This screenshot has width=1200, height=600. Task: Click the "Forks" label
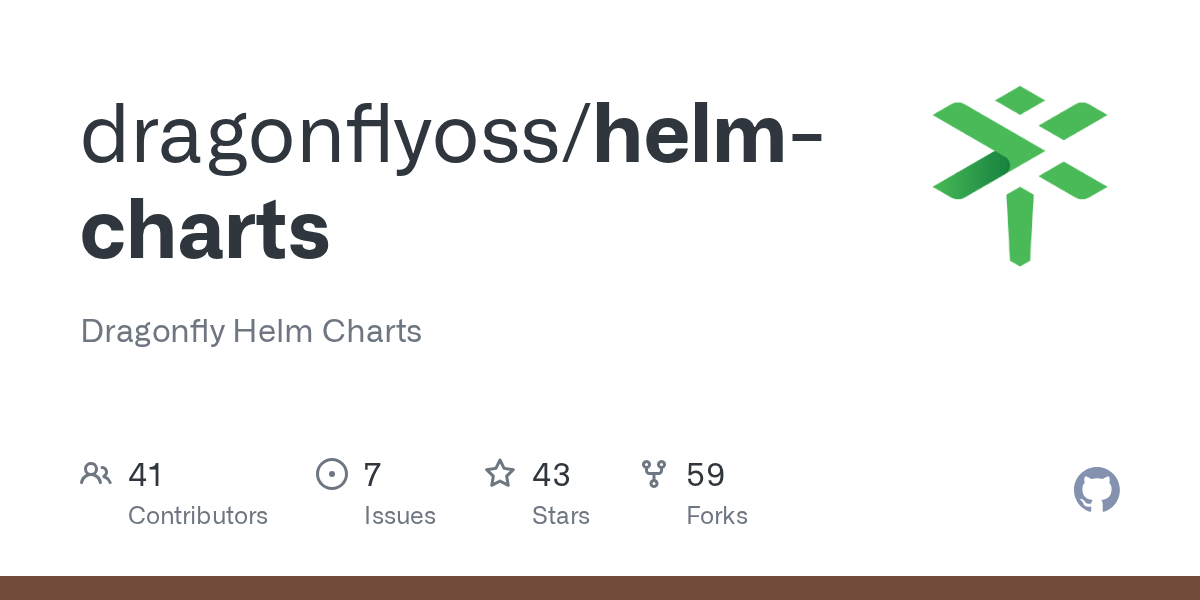[717, 516]
